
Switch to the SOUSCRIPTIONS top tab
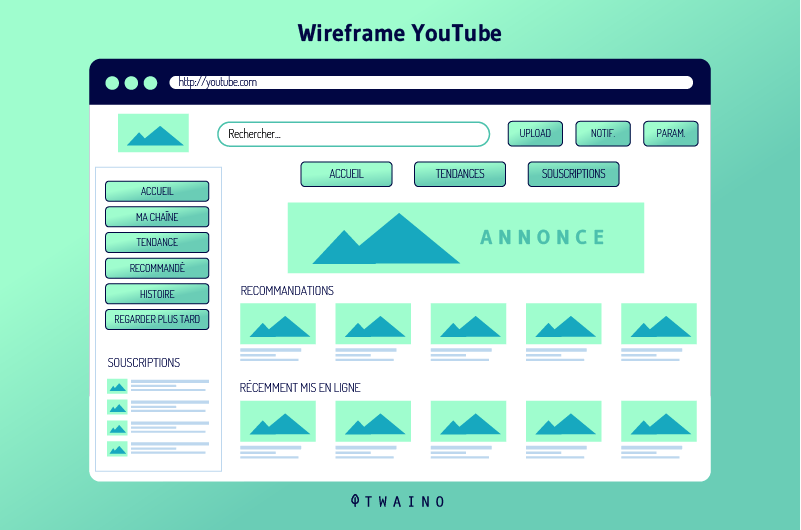pos(574,174)
